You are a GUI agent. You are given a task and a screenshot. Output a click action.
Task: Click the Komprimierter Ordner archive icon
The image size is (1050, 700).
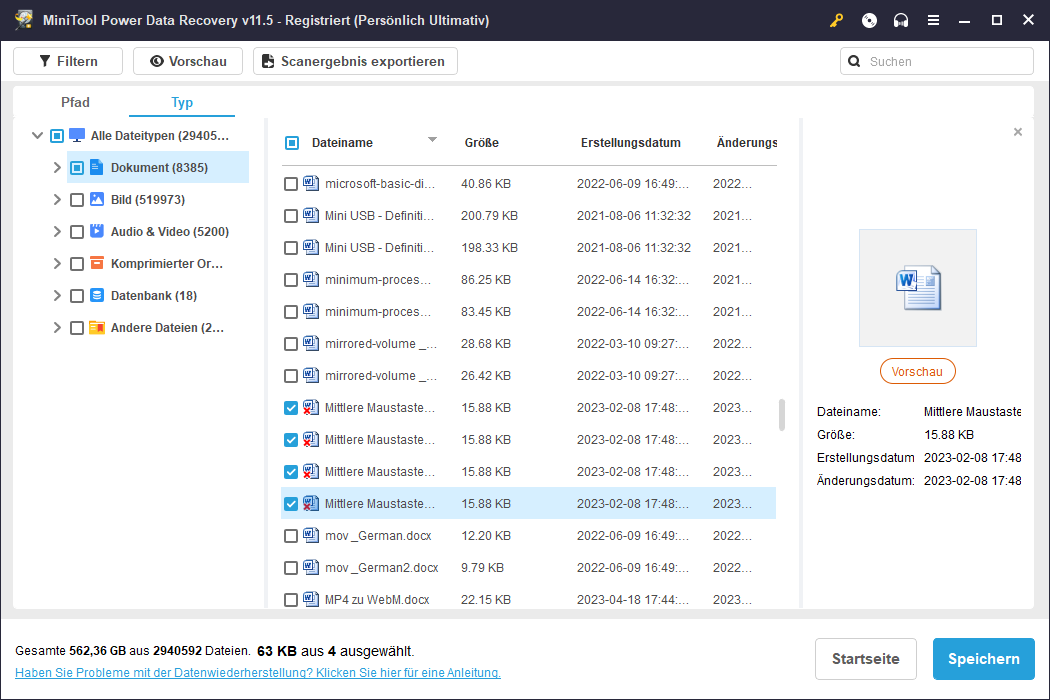point(96,263)
